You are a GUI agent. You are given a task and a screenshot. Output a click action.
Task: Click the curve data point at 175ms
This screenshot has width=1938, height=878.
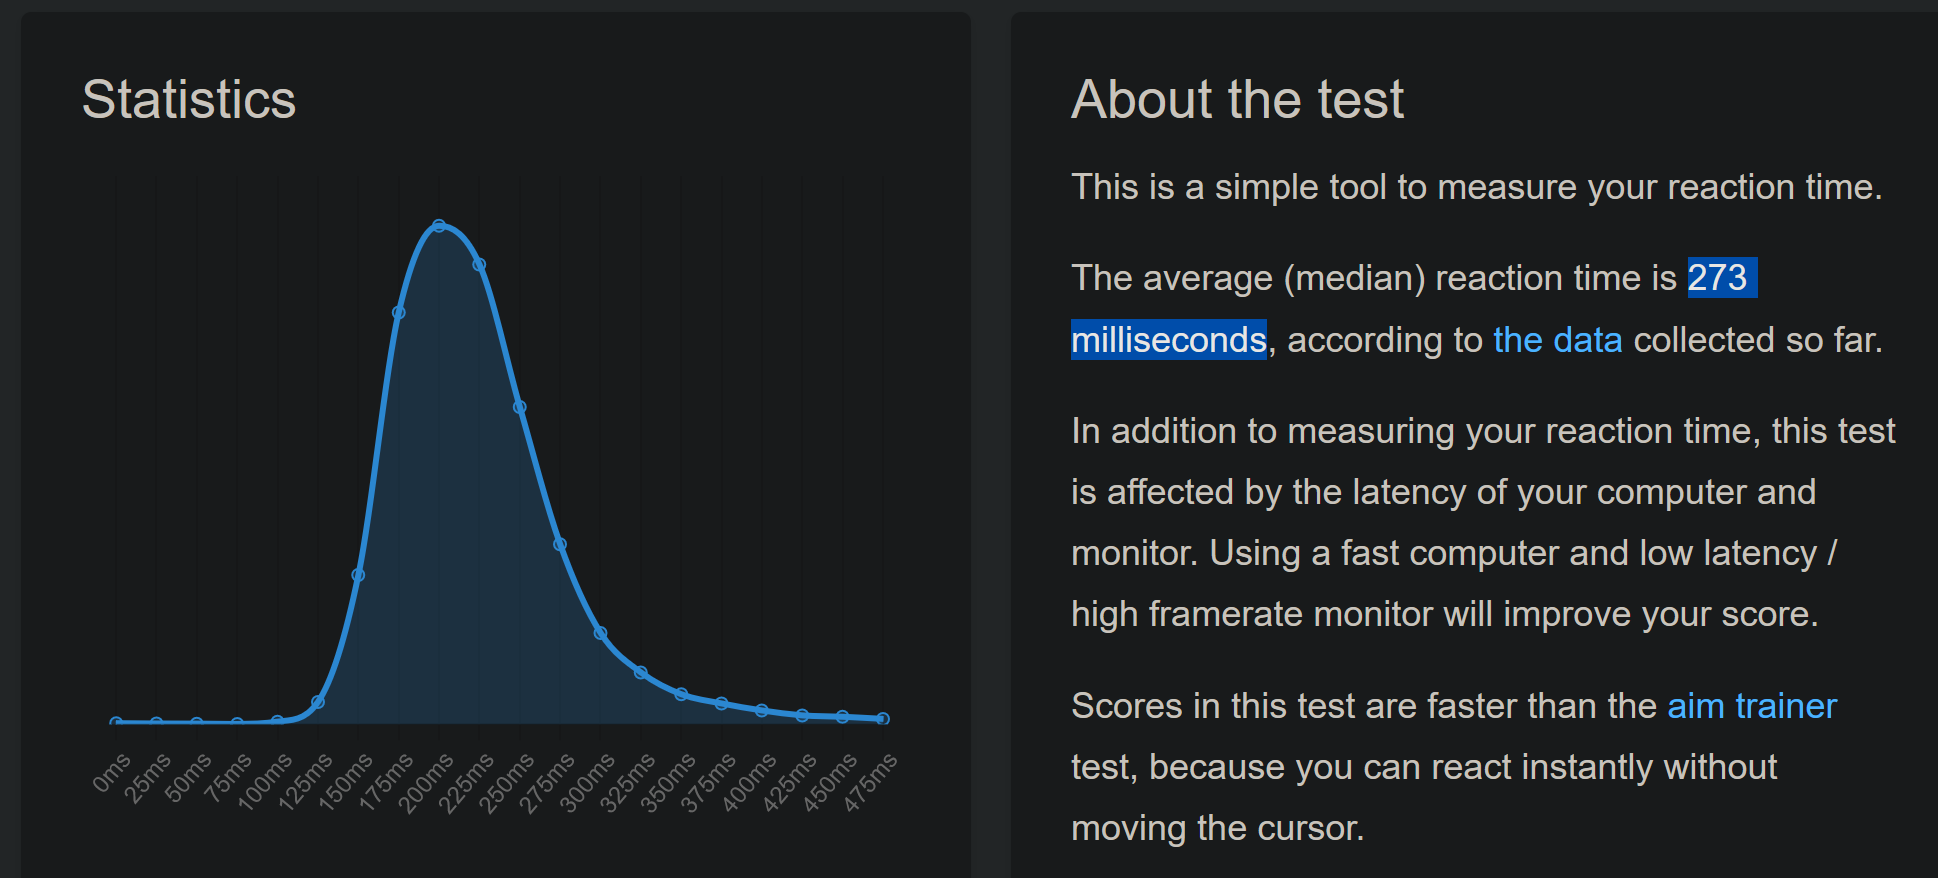click(399, 313)
